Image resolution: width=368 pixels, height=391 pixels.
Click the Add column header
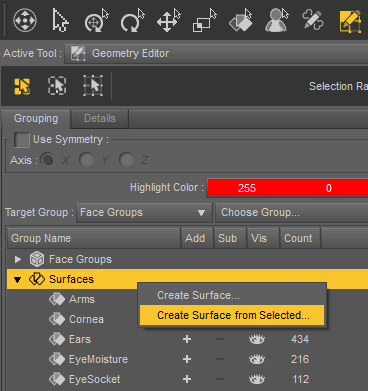pyautogui.click(x=197, y=238)
